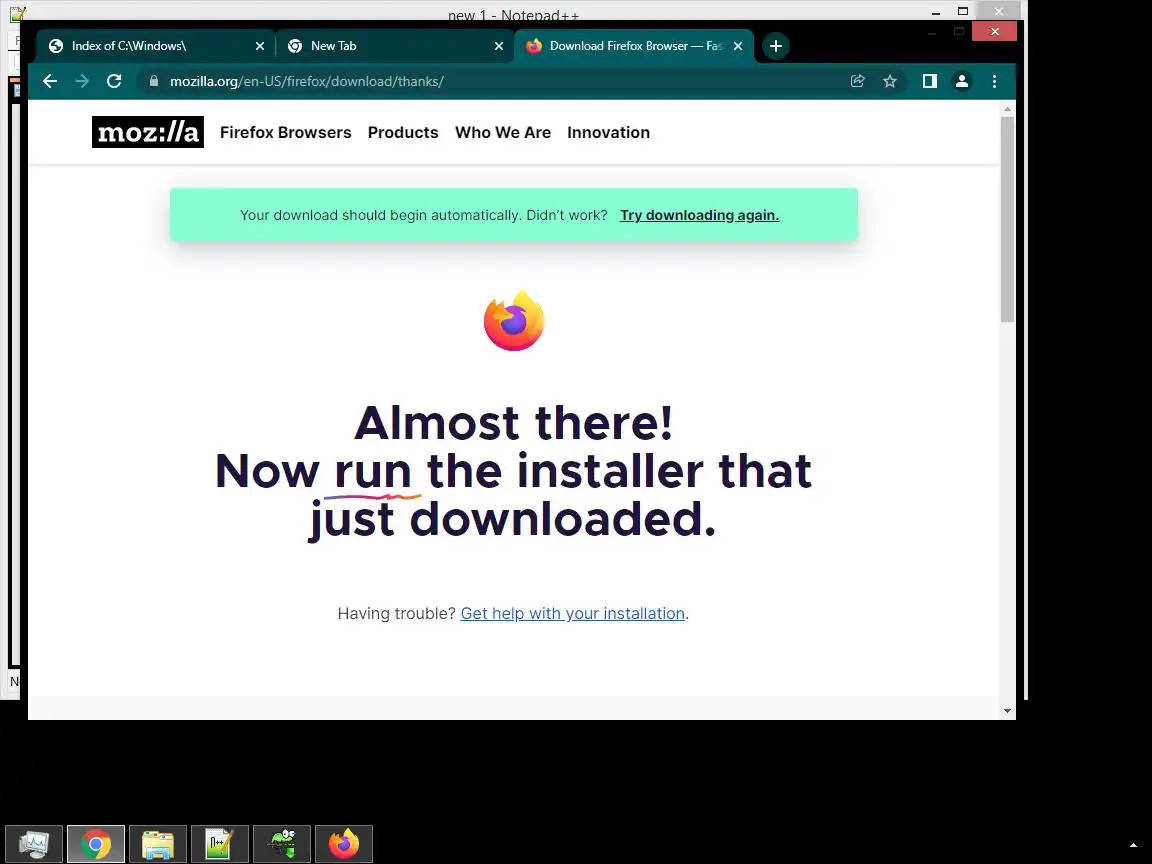Click the forward navigation arrow
The height and width of the screenshot is (864, 1152).
(82, 82)
